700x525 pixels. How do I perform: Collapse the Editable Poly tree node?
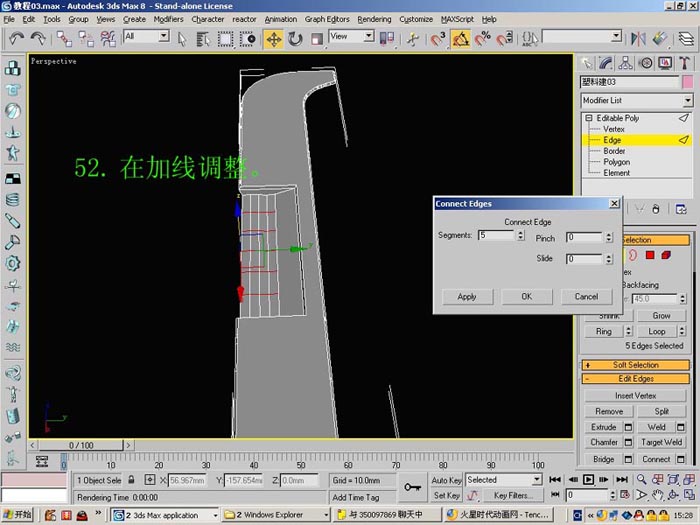click(x=589, y=118)
